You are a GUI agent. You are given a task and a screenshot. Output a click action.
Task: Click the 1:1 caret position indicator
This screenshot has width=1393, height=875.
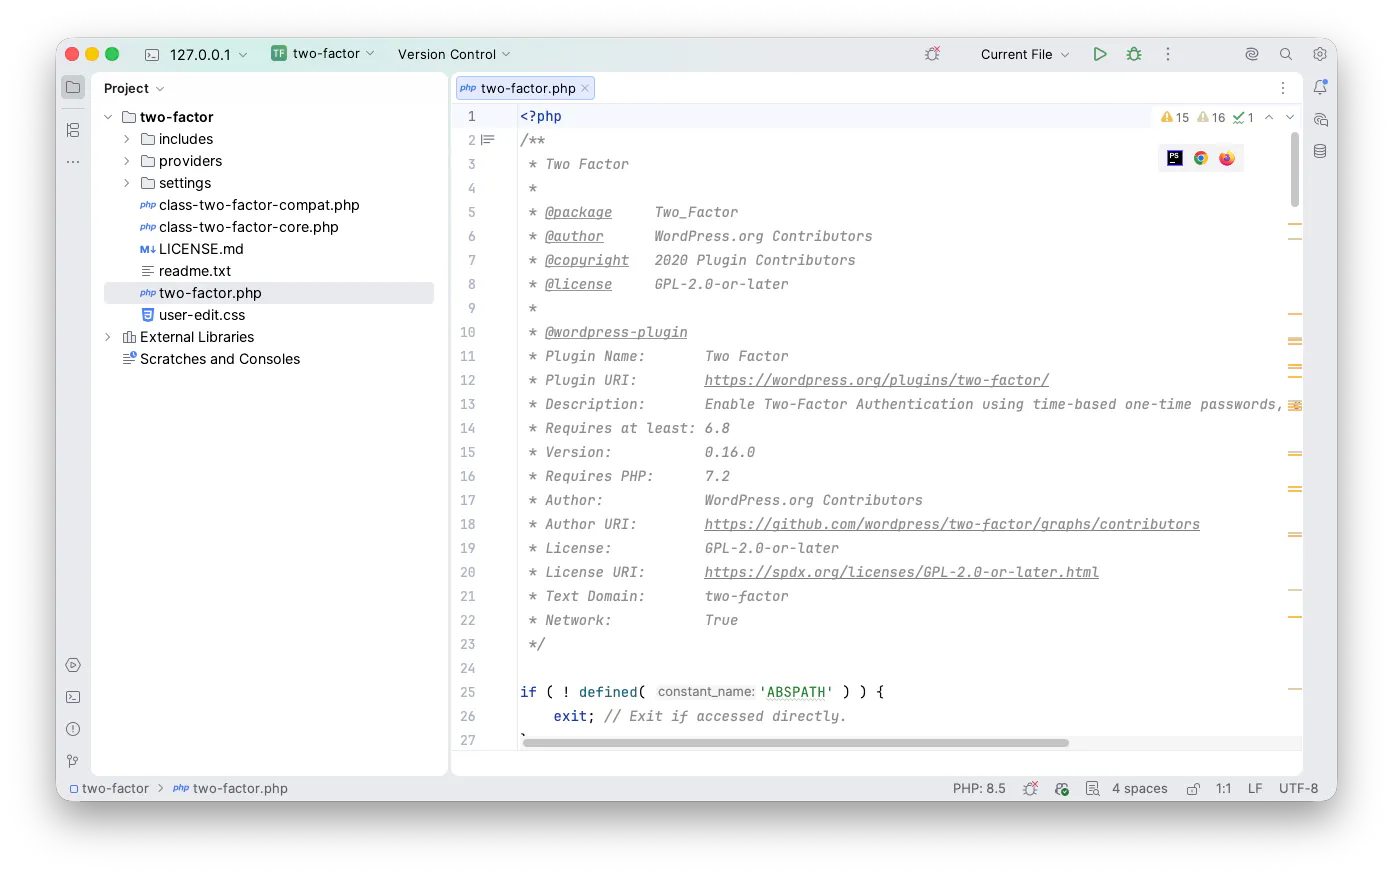point(1223,788)
